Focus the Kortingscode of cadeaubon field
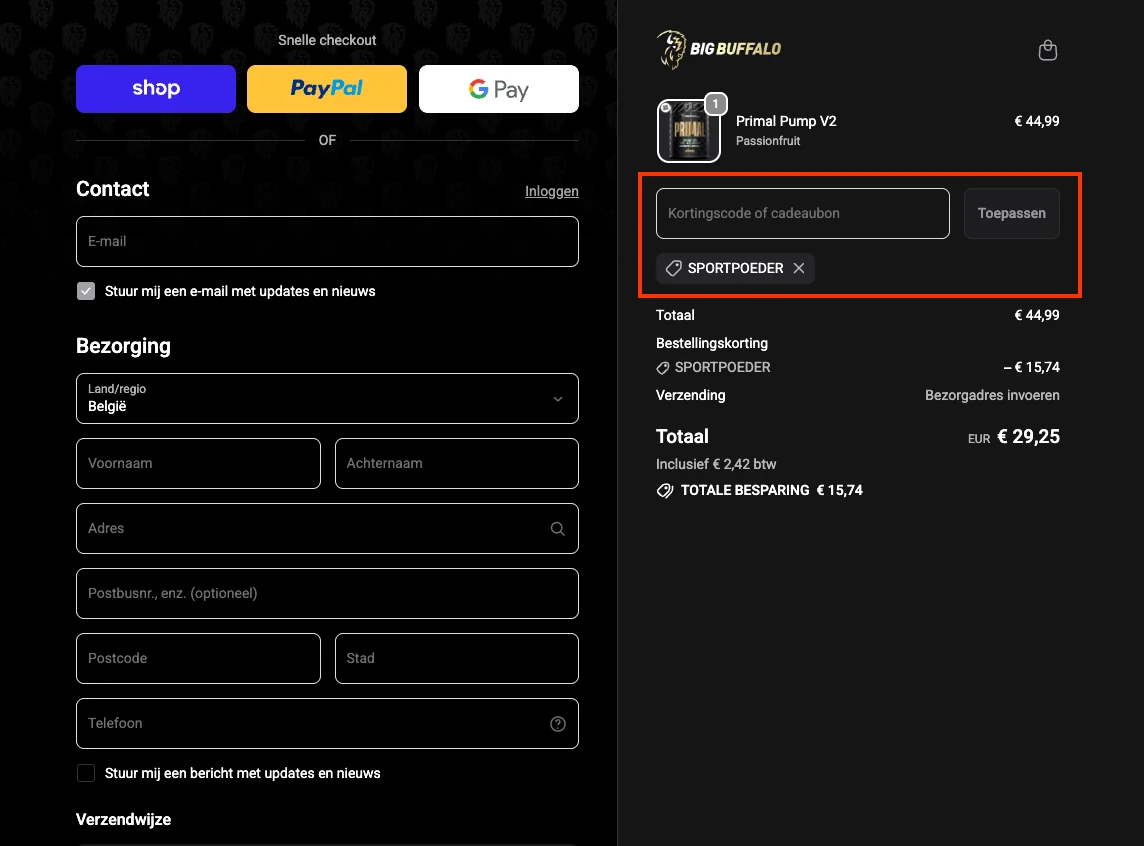The image size is (1144, 846). (x=802, y=213)
